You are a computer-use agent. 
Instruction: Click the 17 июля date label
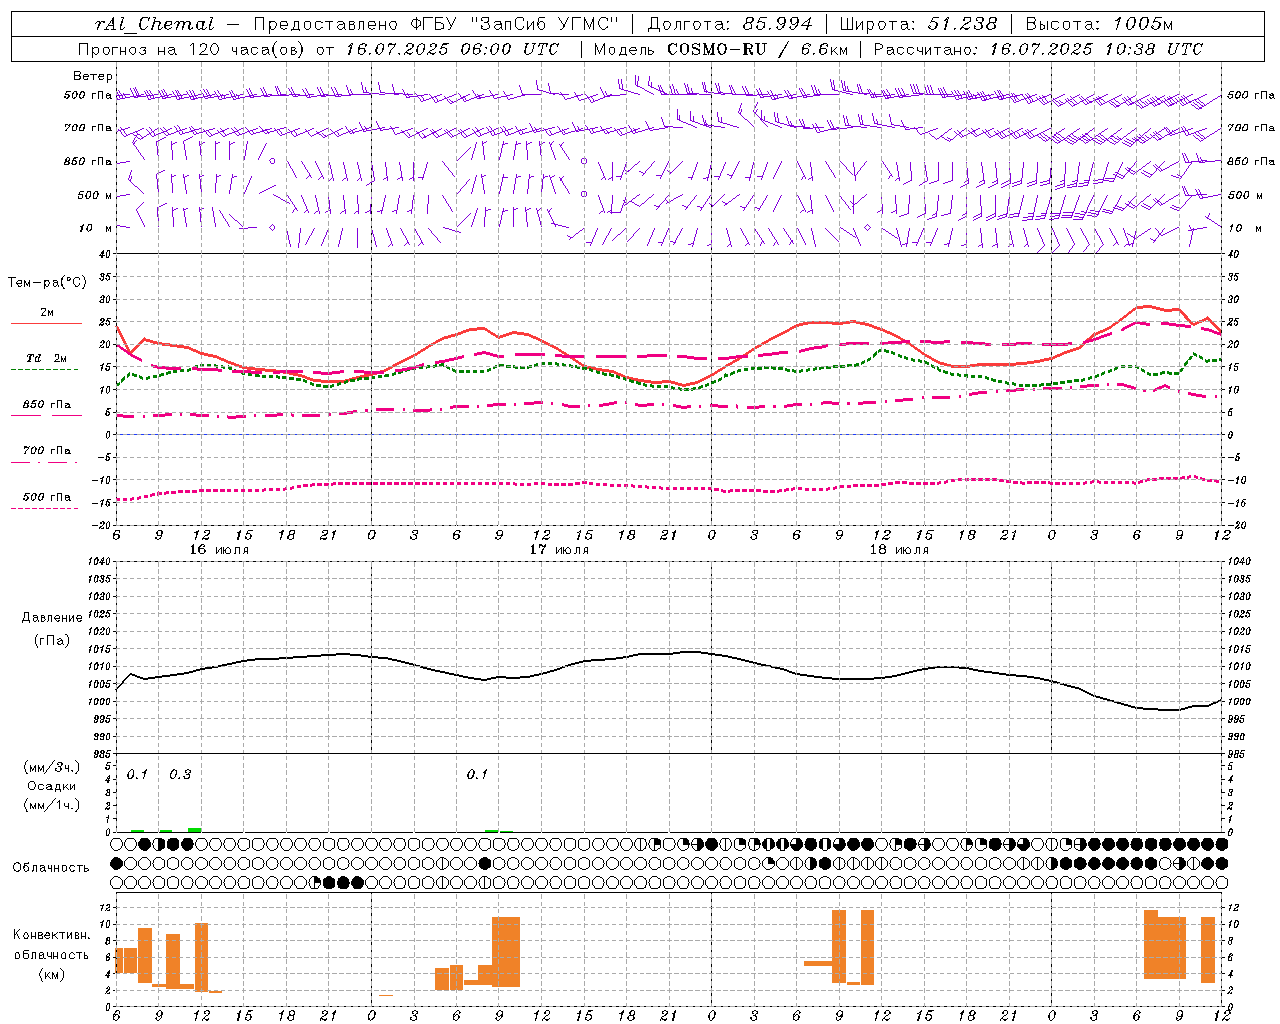point(559,549)
